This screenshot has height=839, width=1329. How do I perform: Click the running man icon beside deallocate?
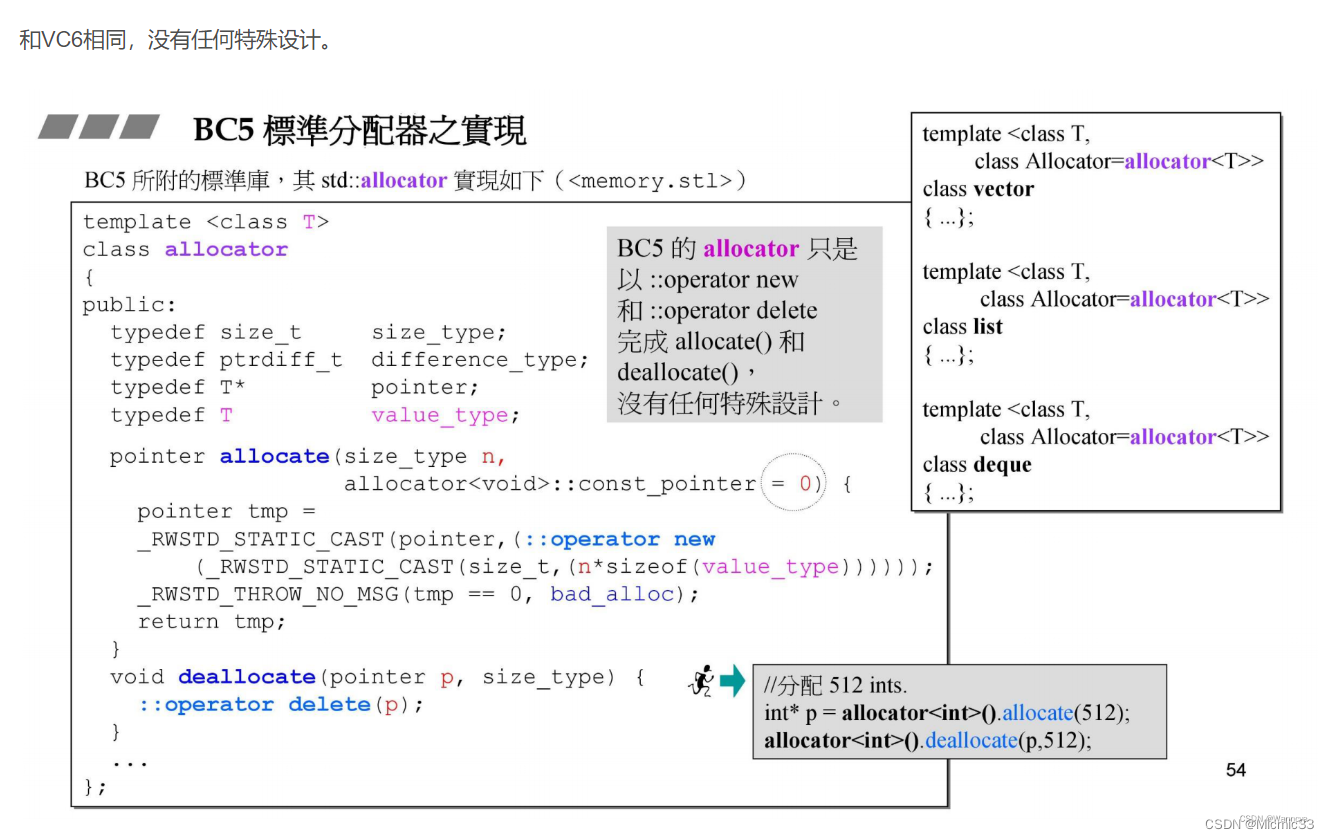point(702,681)
